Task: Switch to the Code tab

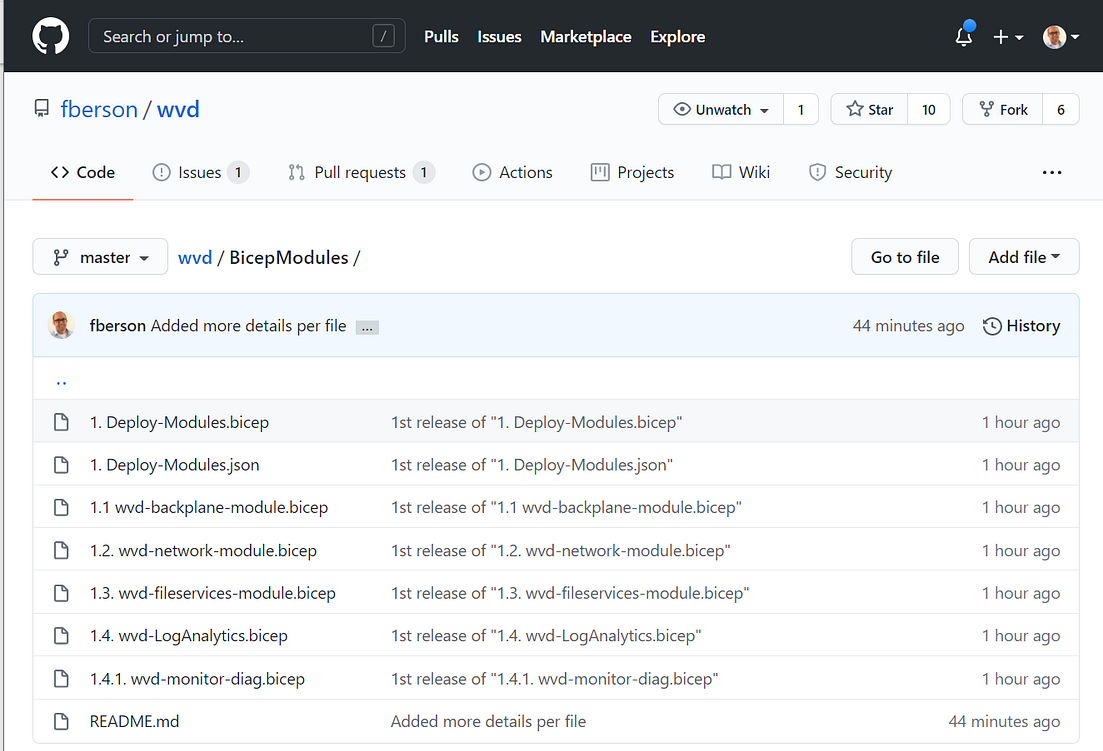Action: click(x=82, y=172)
